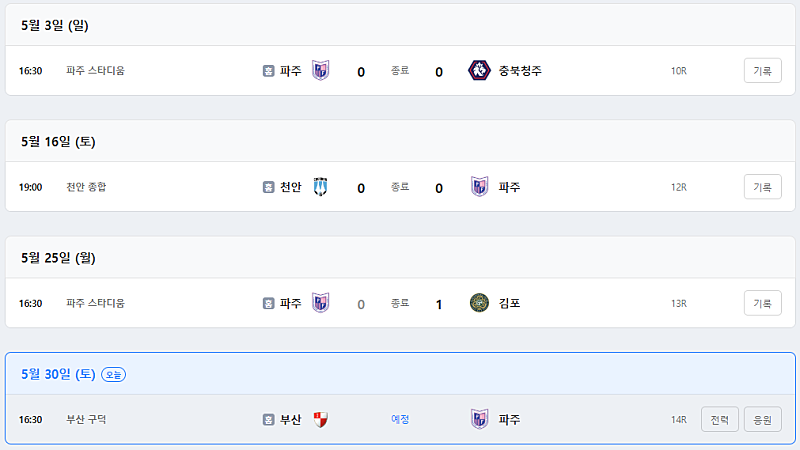The height and width of the screenshot is (450, 800).
Task: Click 부산 team name in 14R match
Action: point(290,420)
